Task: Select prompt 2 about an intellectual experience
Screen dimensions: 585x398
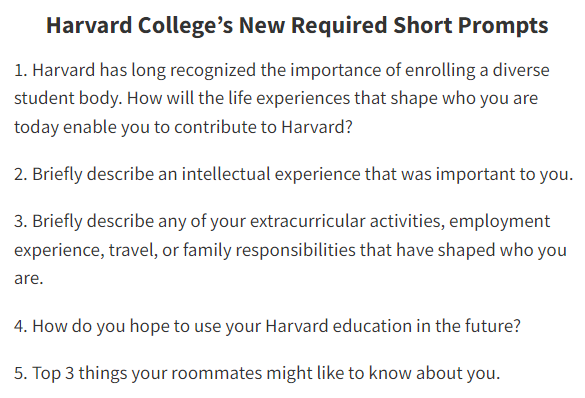Action: click(293, 174)
